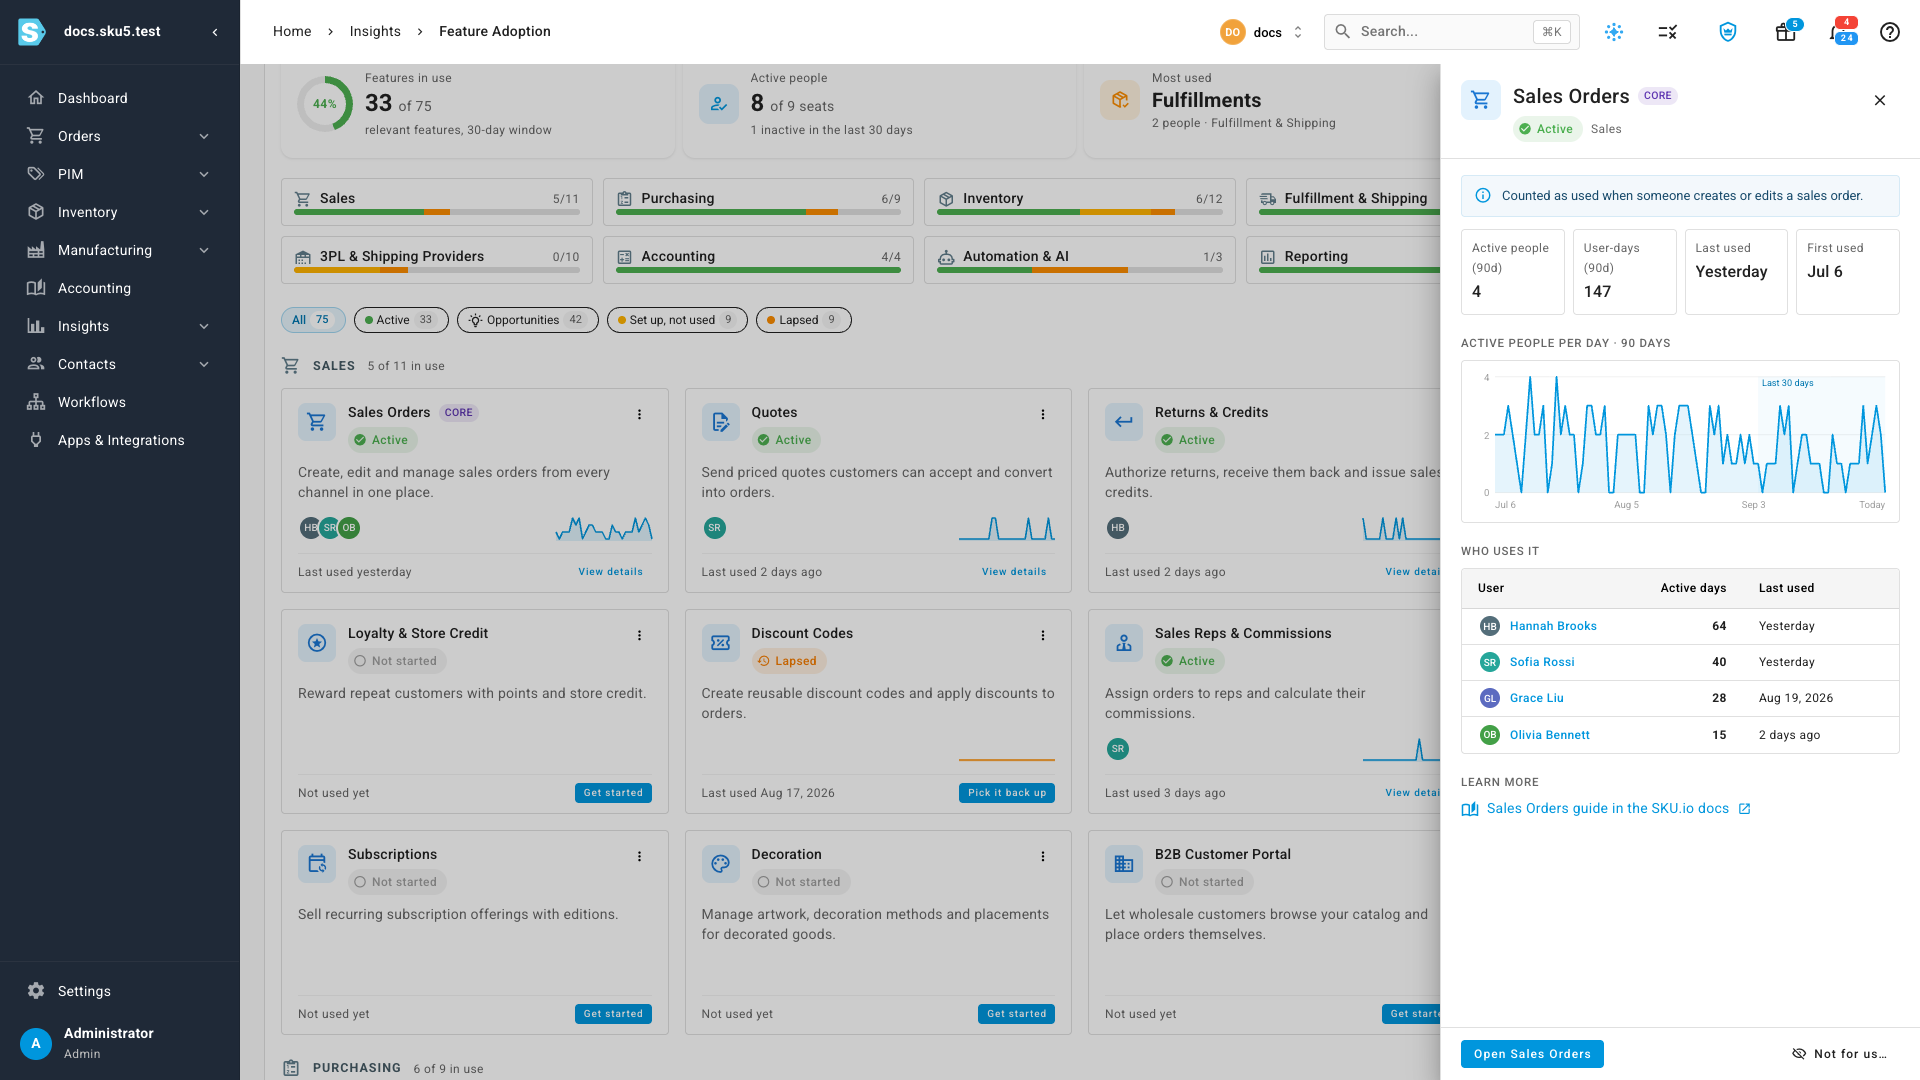Expand the PIM sidebar chevron
1920x1080 pixels.
pos(204,174)
